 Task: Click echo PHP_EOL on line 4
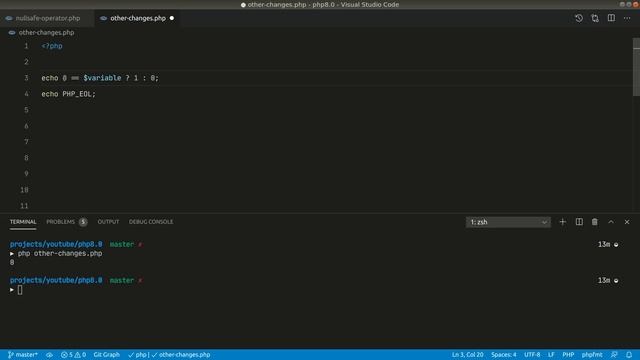click(x=68, y=94)
